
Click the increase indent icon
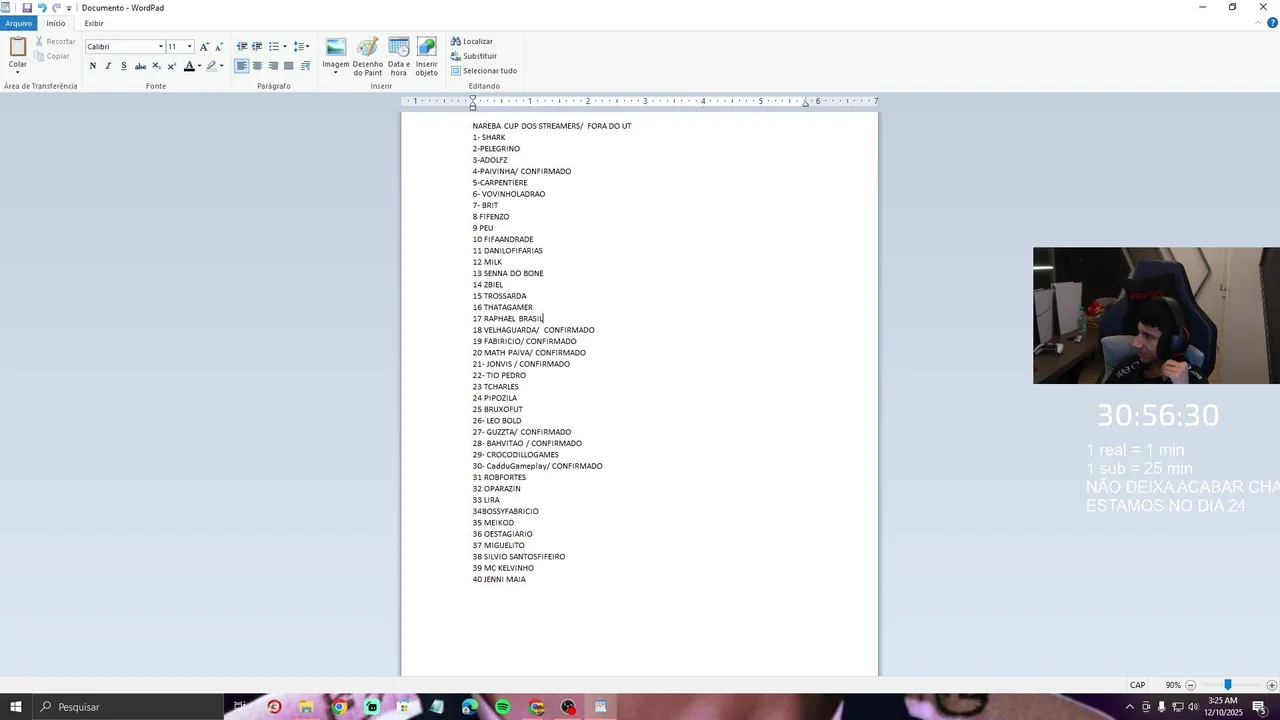click(257, 46)
